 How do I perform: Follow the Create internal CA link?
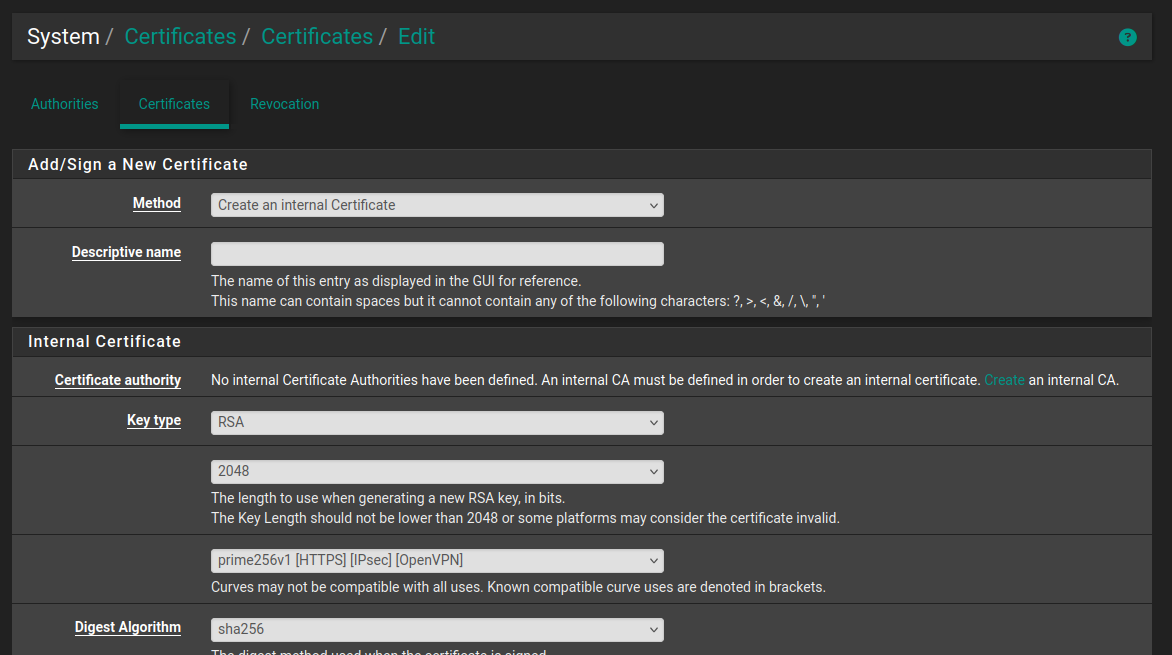click(x=1004, y=380)
